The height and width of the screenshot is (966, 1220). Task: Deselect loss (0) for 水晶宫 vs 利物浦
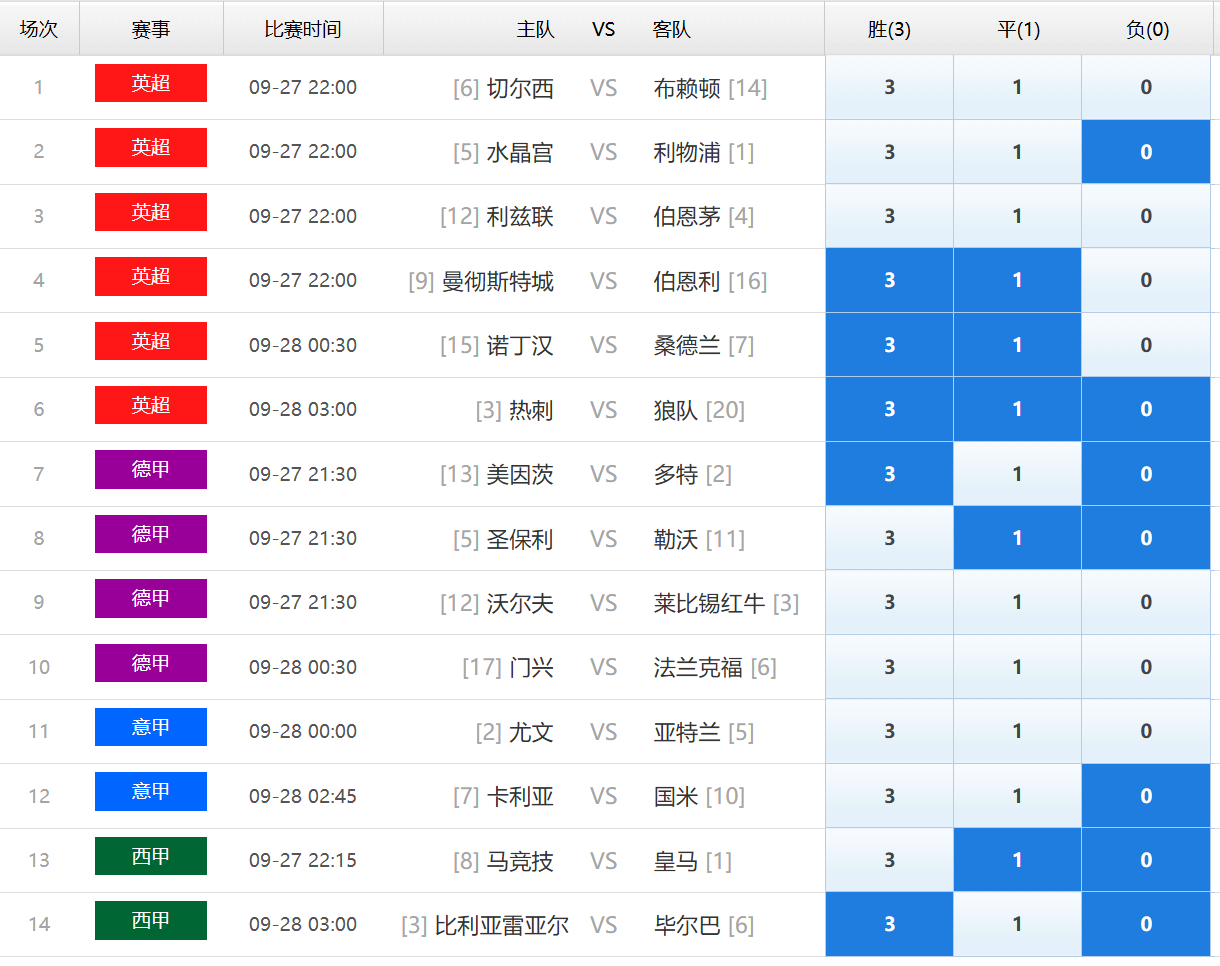(1145, 152)
